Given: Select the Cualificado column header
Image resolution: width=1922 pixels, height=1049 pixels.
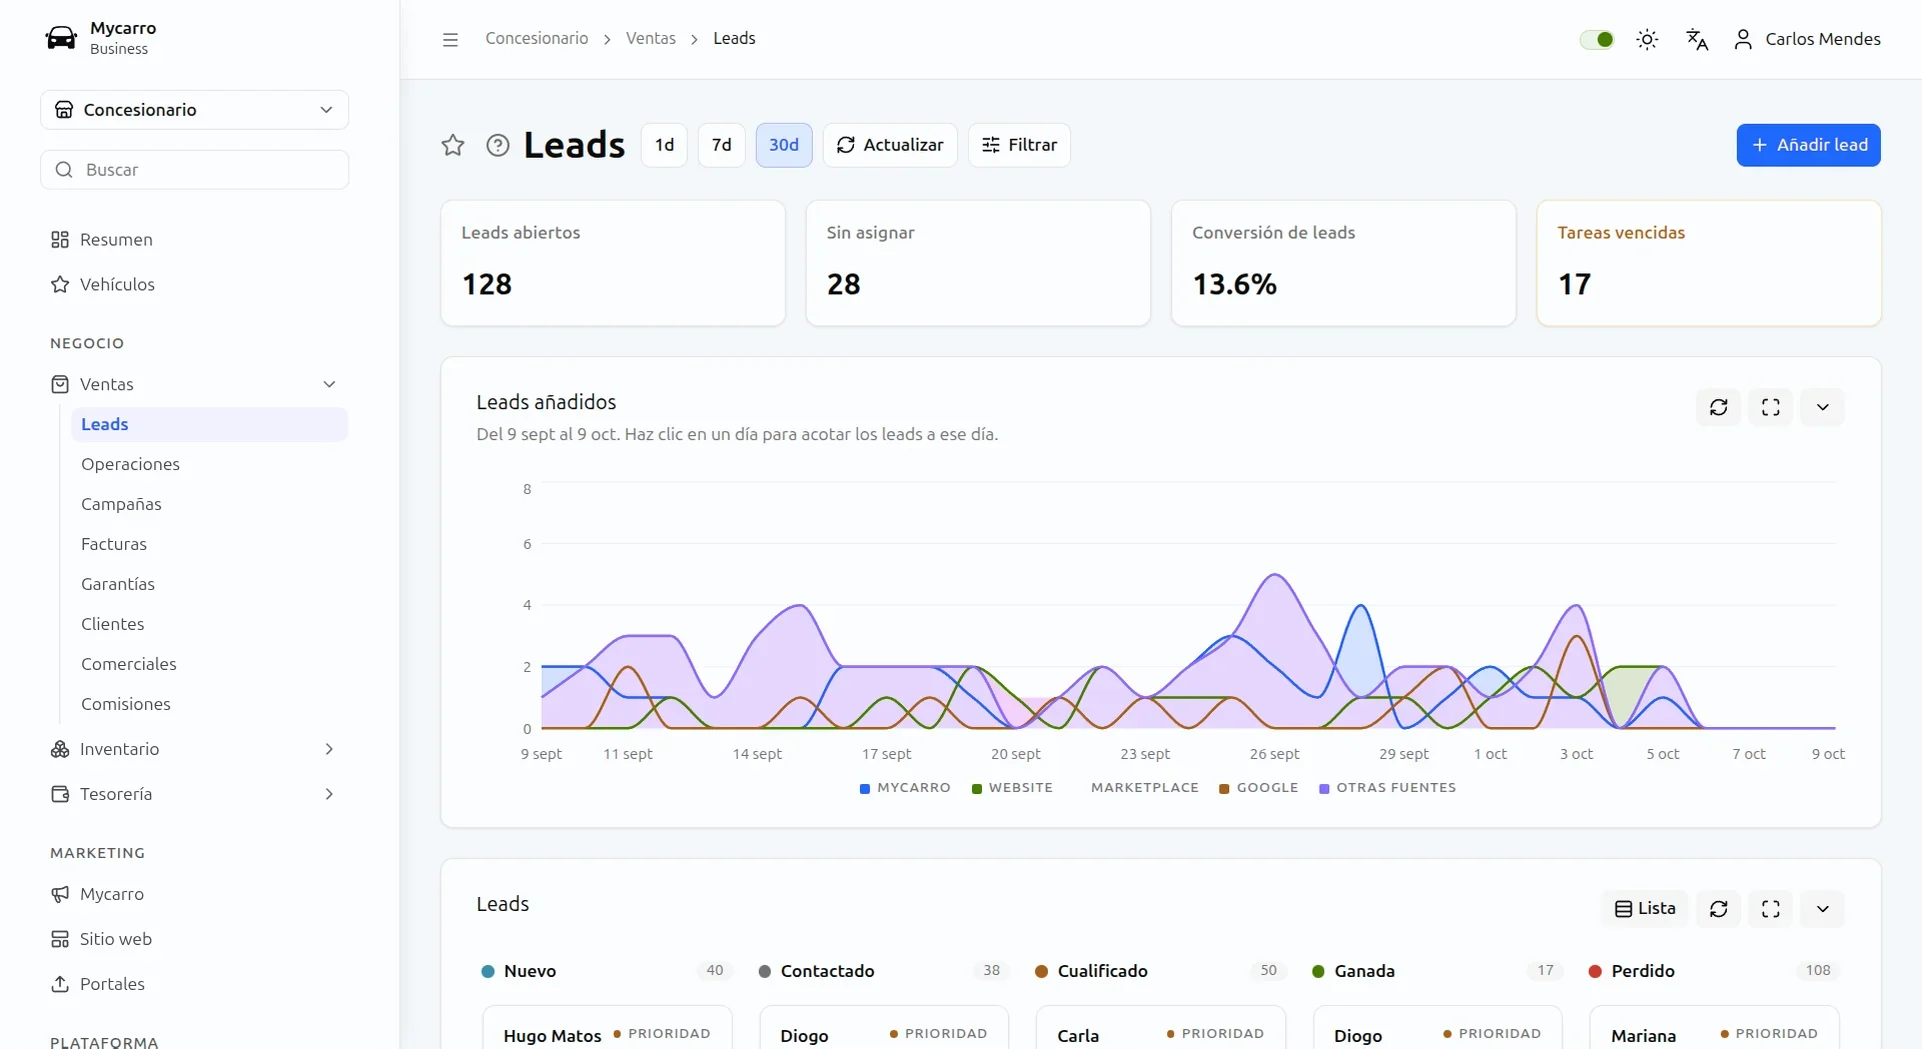Looking at the screenshot, I should tap(1160, 971).
